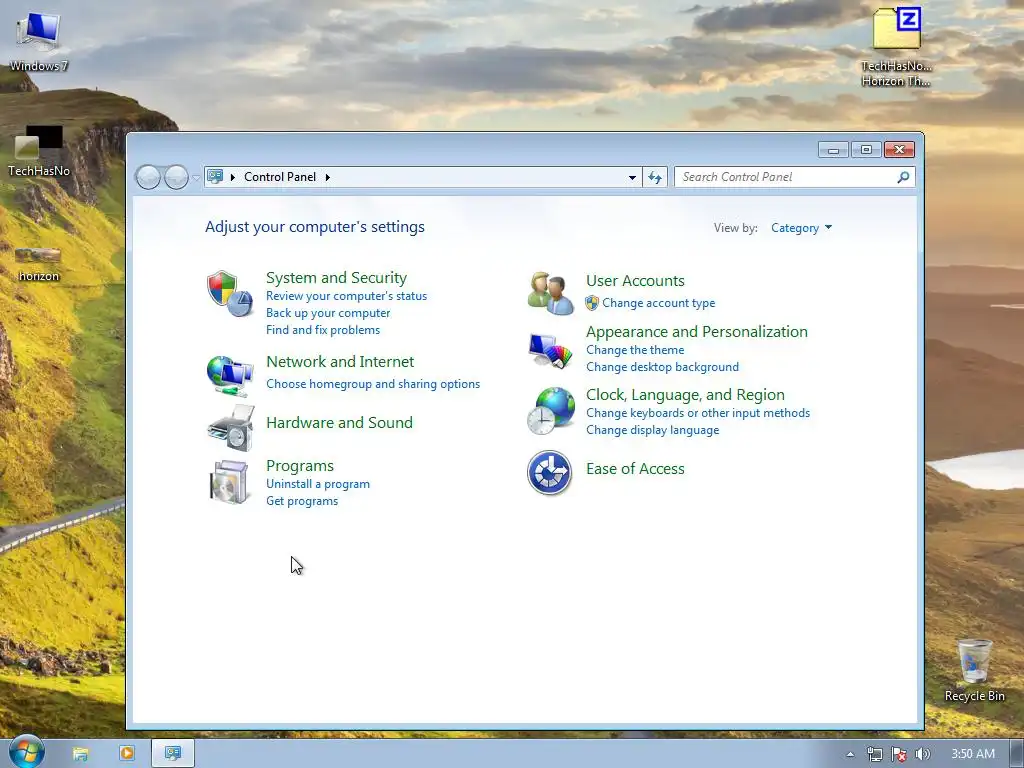The width and height of the screenshot is (1024, 768).
Task: Open the Ease of Access heading
Action: tap(635, 469)
